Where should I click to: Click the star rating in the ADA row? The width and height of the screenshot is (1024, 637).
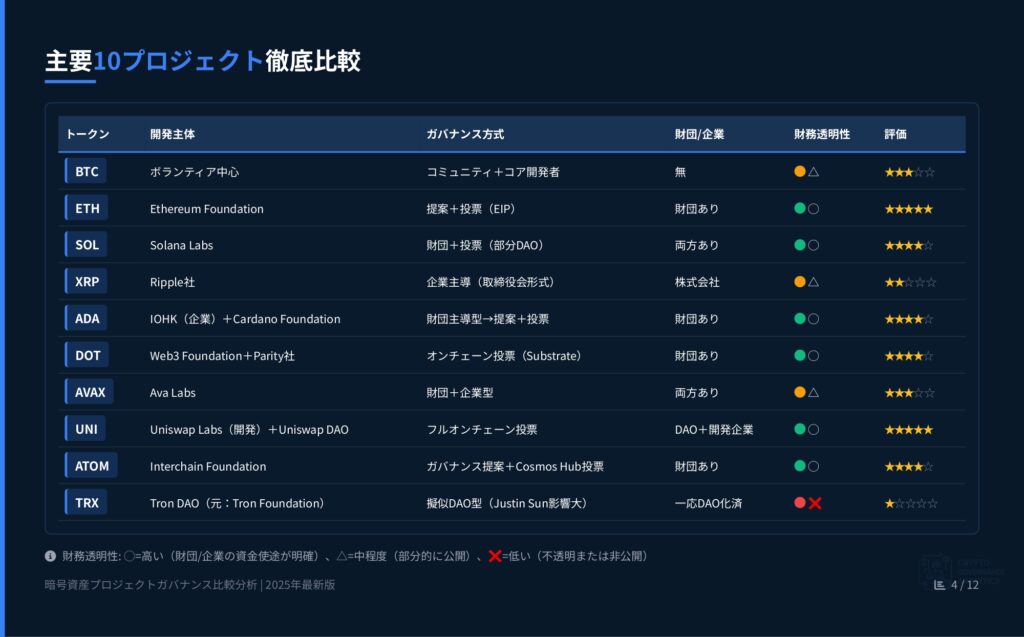[909, 319]
